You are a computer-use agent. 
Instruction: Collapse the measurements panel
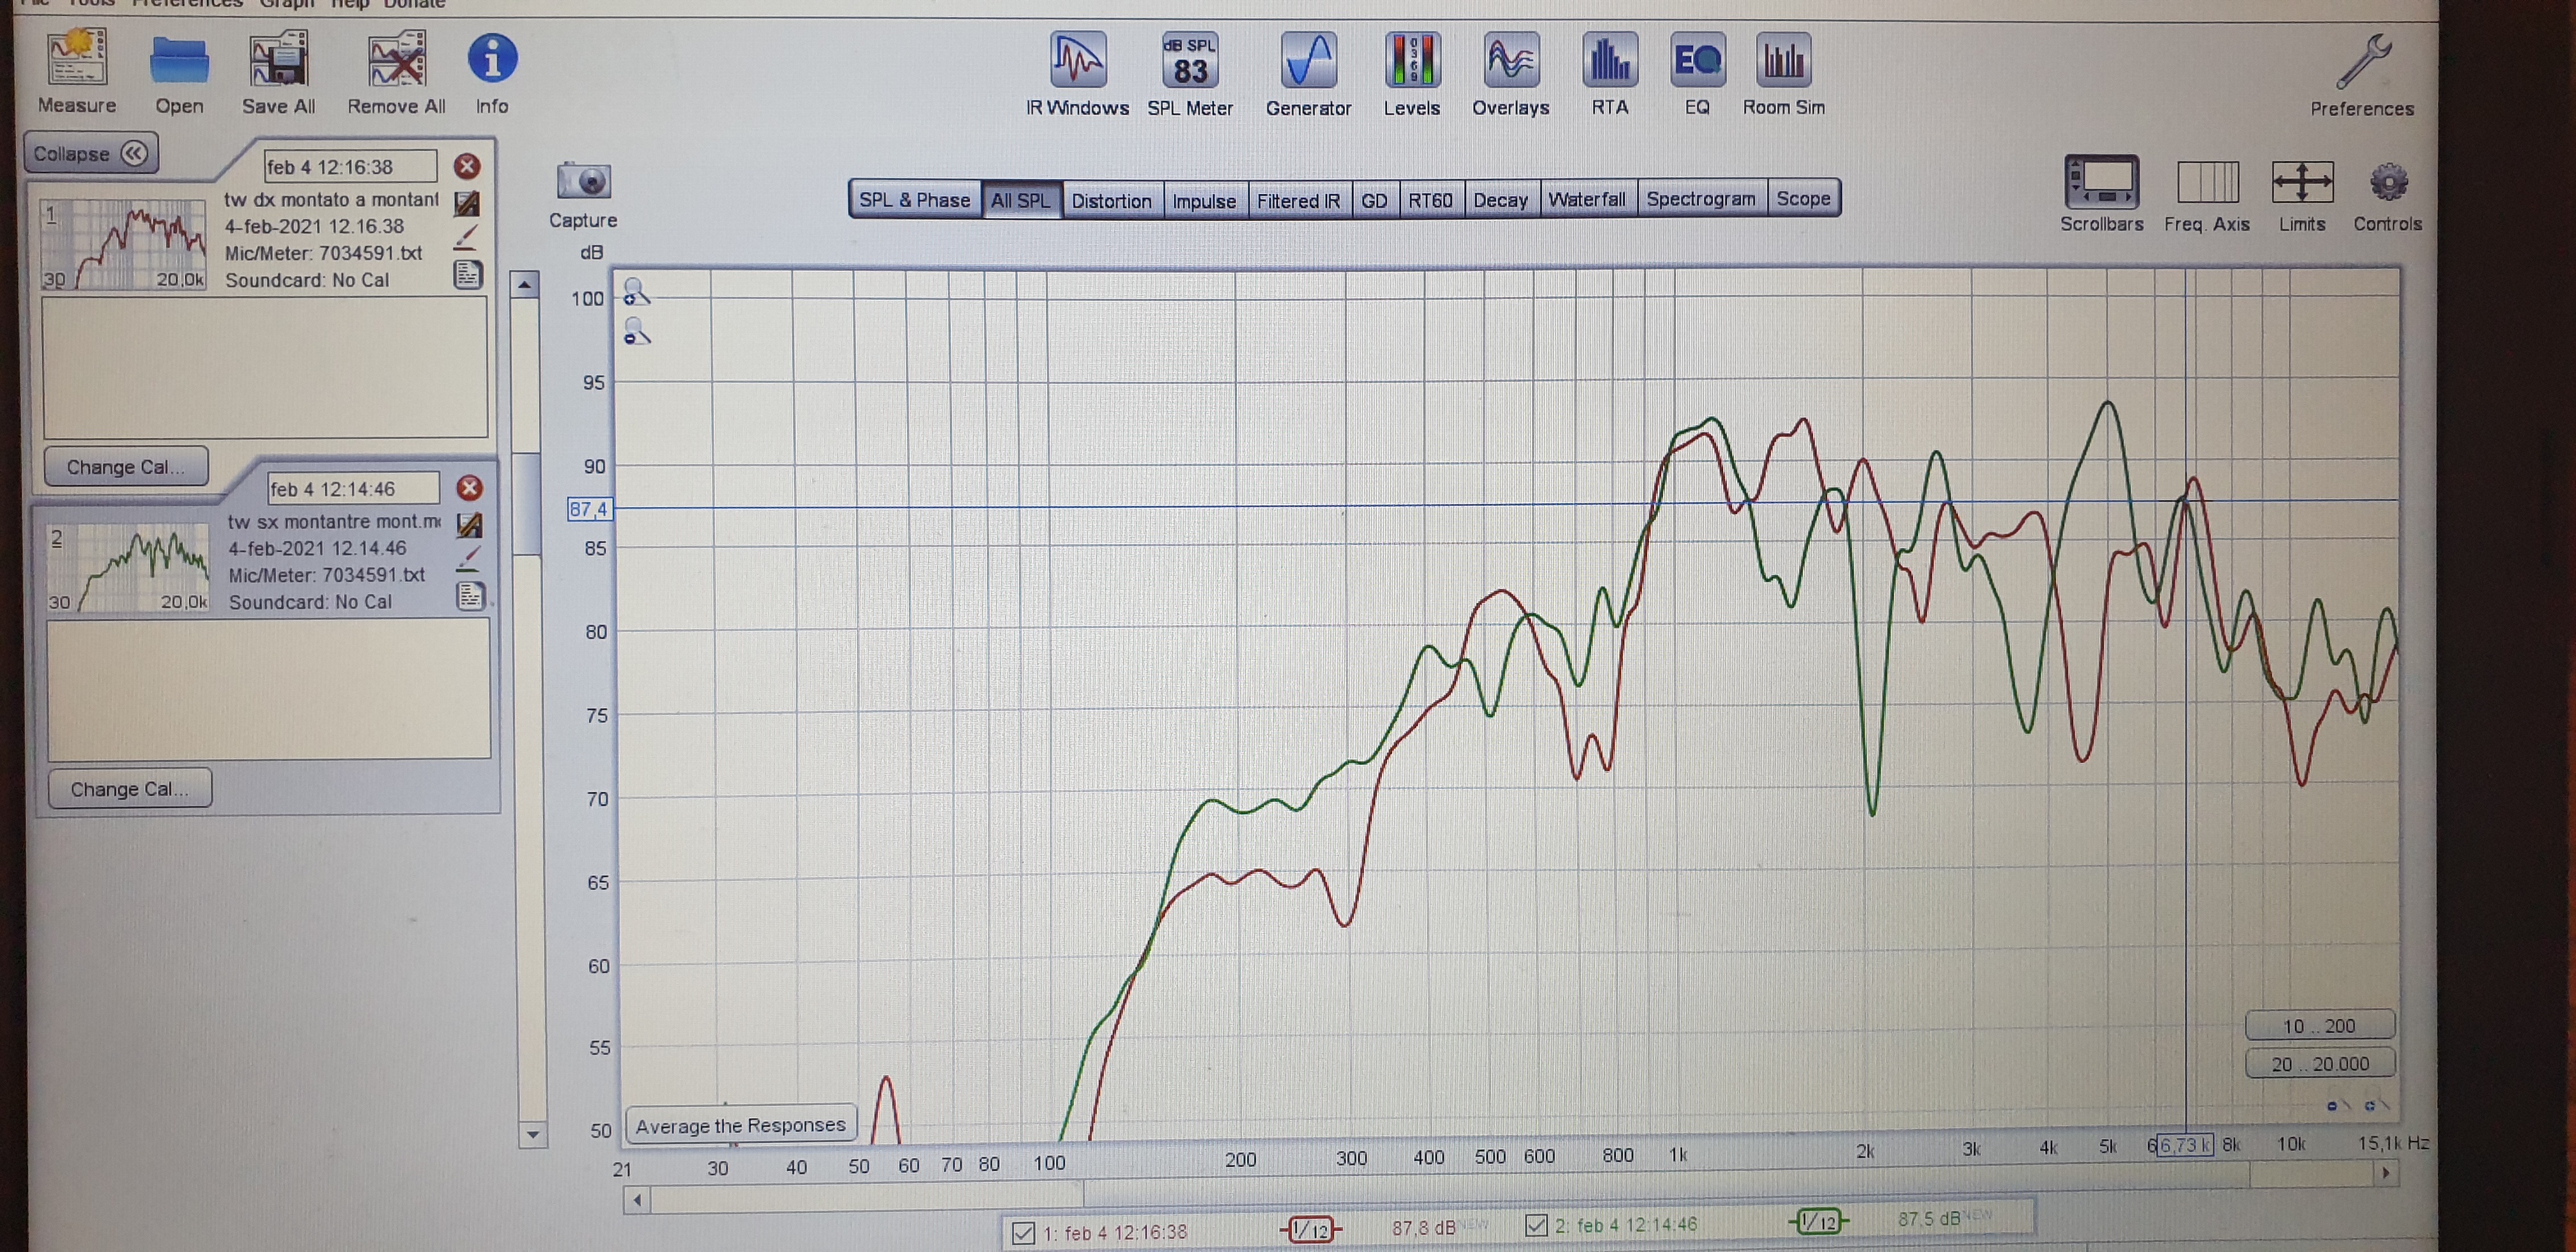[x=90, y=154]
